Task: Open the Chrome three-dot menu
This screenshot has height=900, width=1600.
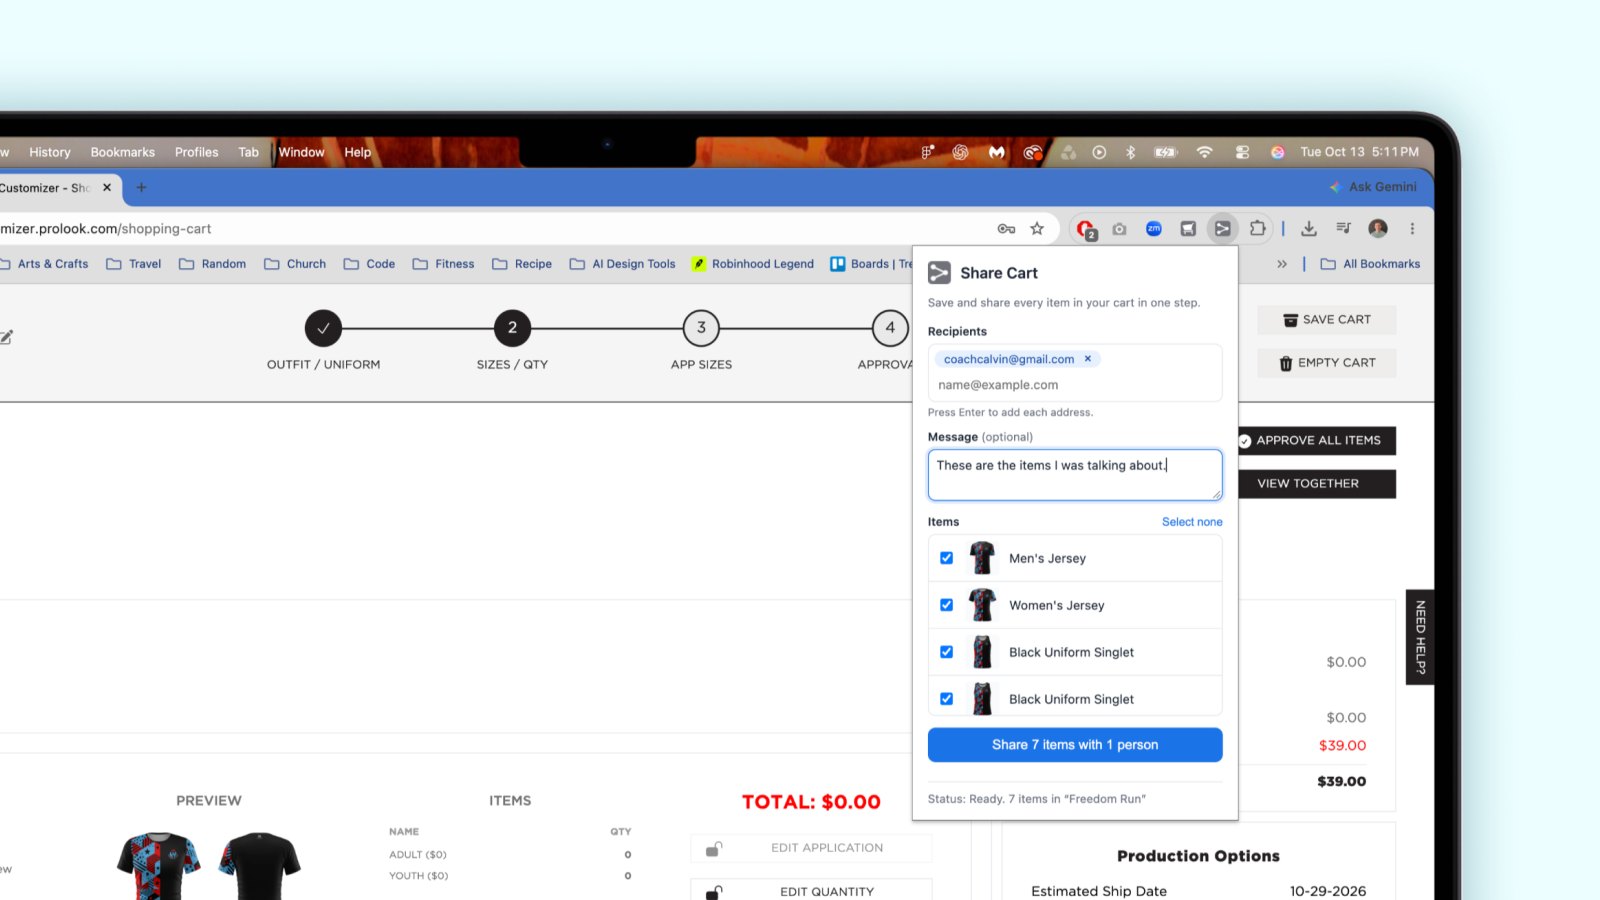Action: pos(1412,229)
